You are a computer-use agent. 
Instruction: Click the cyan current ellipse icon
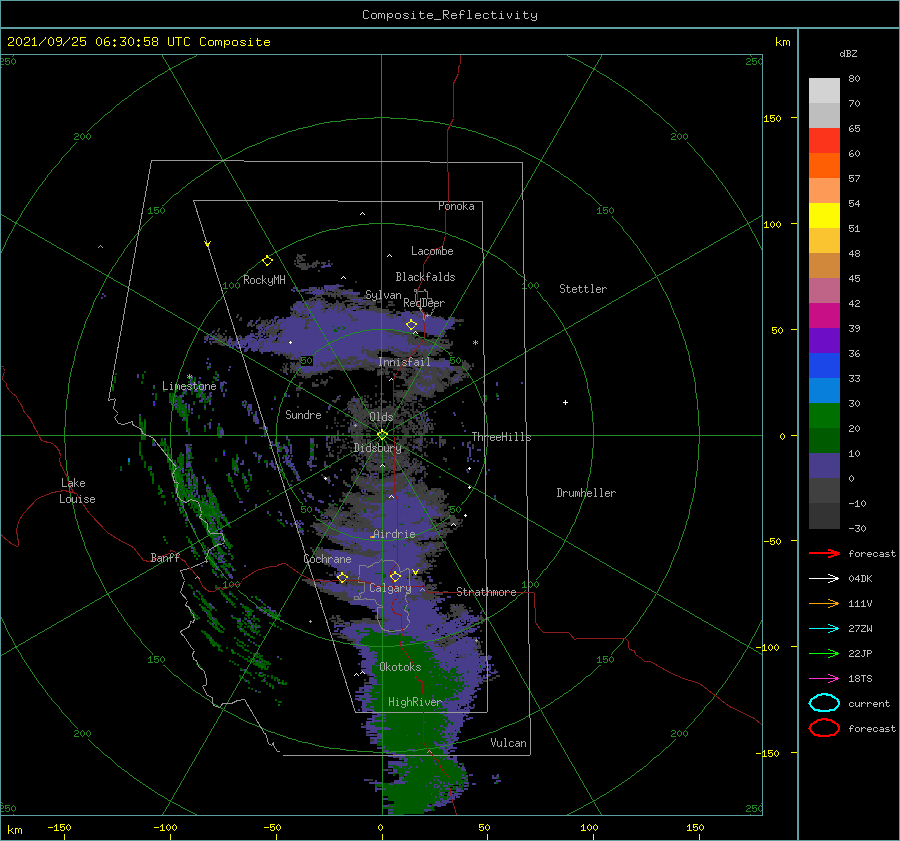click(x=824, y=703)
